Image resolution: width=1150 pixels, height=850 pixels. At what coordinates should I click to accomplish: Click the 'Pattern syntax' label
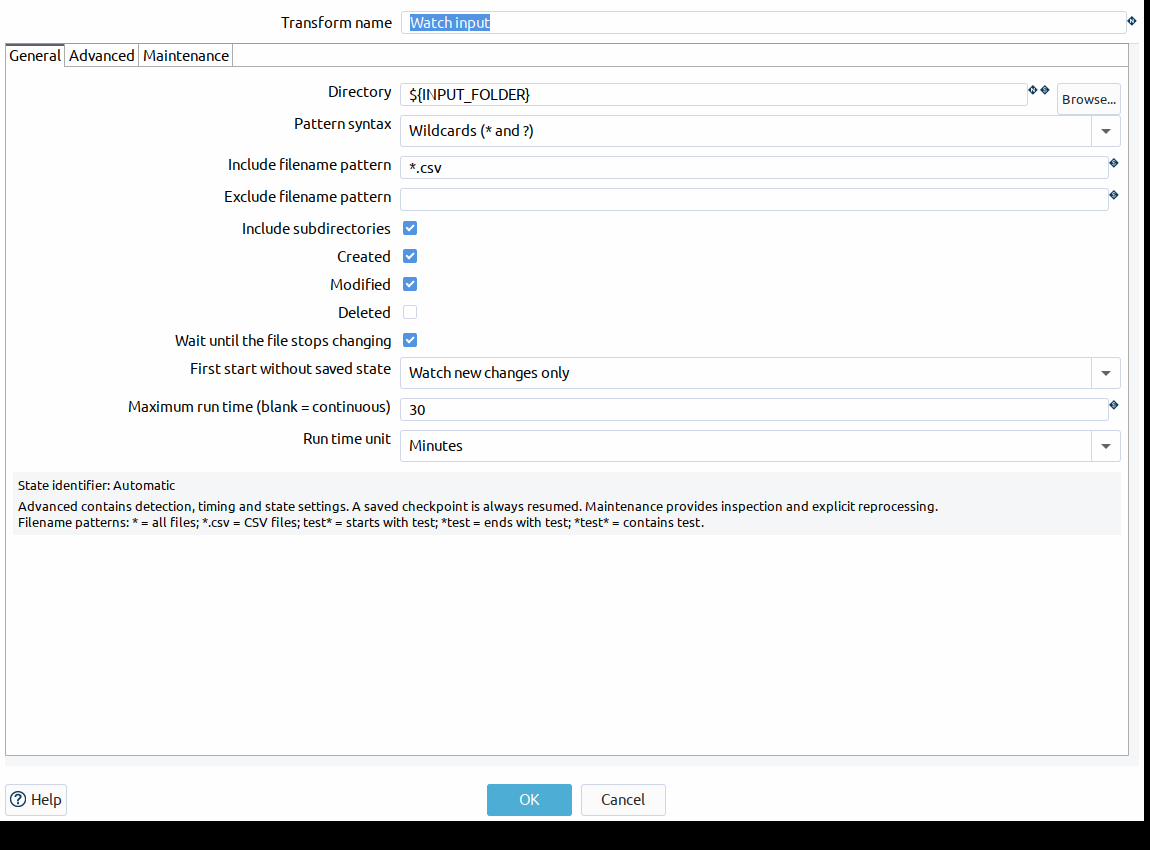pos(343,124)
